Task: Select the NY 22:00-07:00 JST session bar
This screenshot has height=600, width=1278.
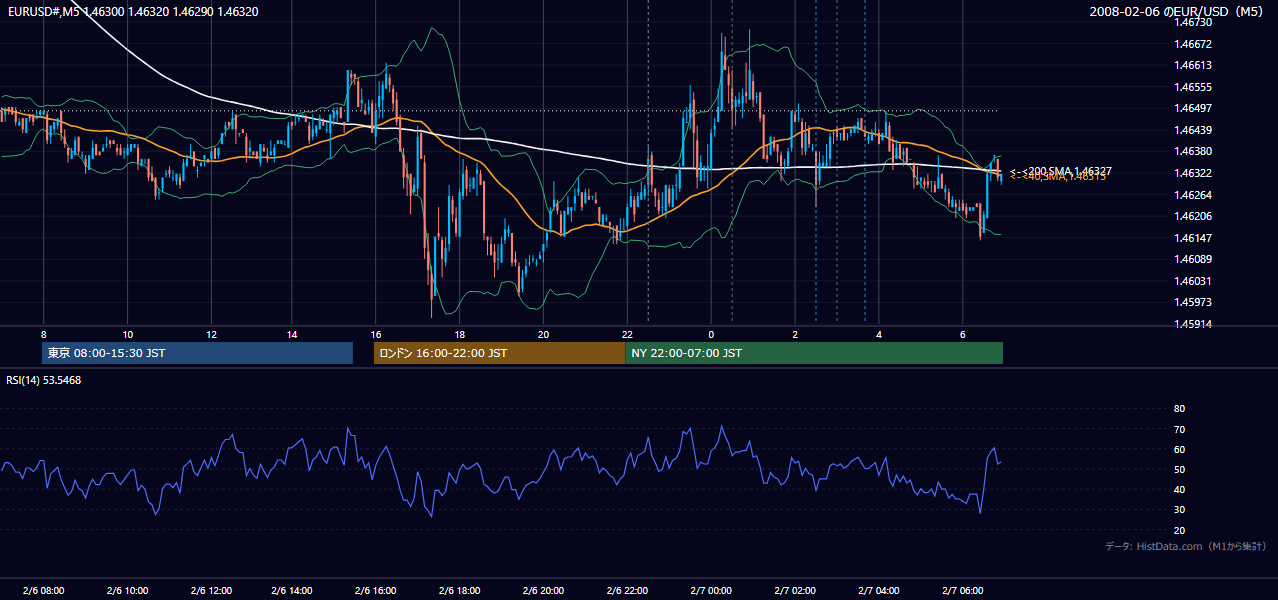Action: coord(814,353)
